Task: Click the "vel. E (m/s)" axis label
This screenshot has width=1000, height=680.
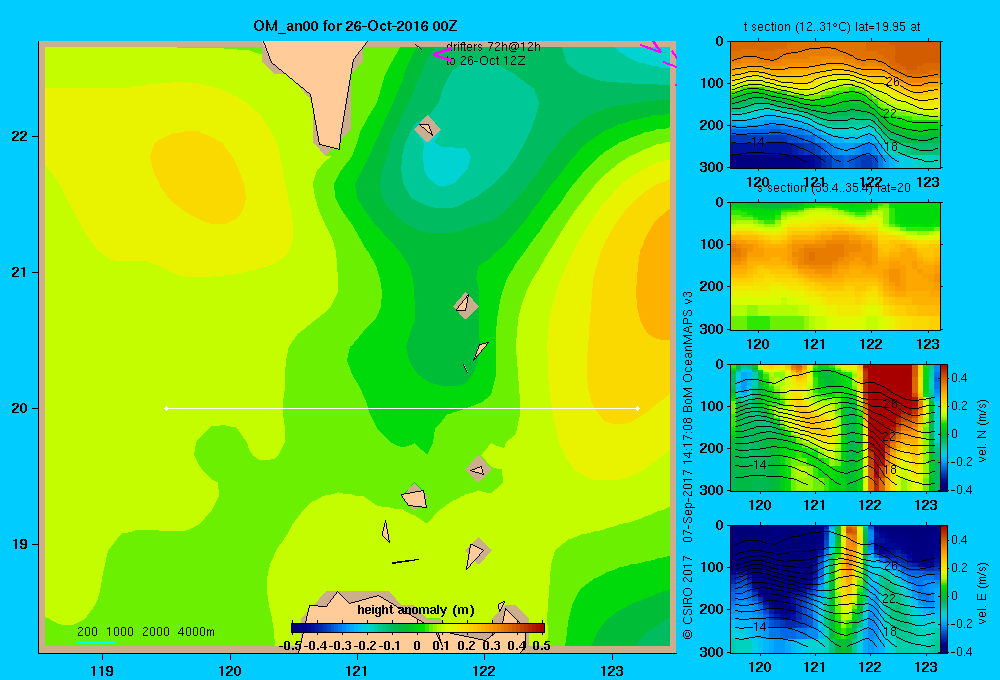Action: 982,593
